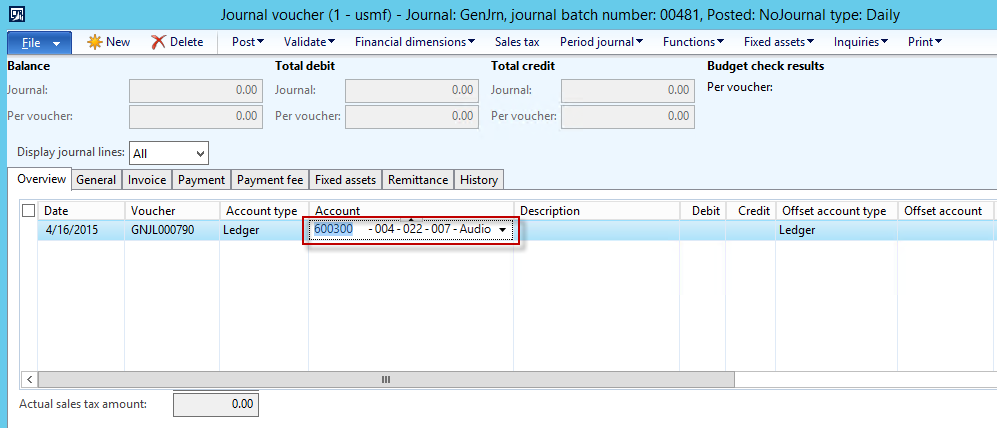Click the Balance Per voucher value field
Screen dimensions: 997x428
click(x=196, y=117)
